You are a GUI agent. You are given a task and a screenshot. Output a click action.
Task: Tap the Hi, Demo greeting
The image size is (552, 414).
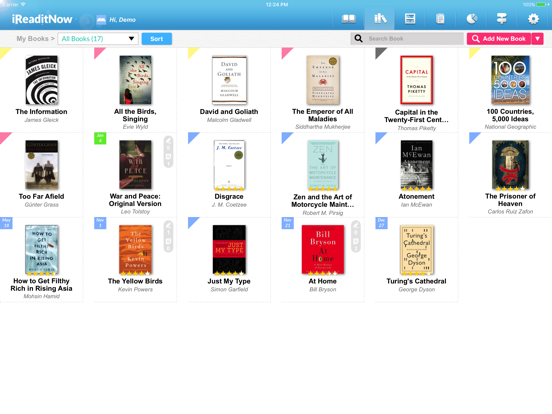(122, 20)
